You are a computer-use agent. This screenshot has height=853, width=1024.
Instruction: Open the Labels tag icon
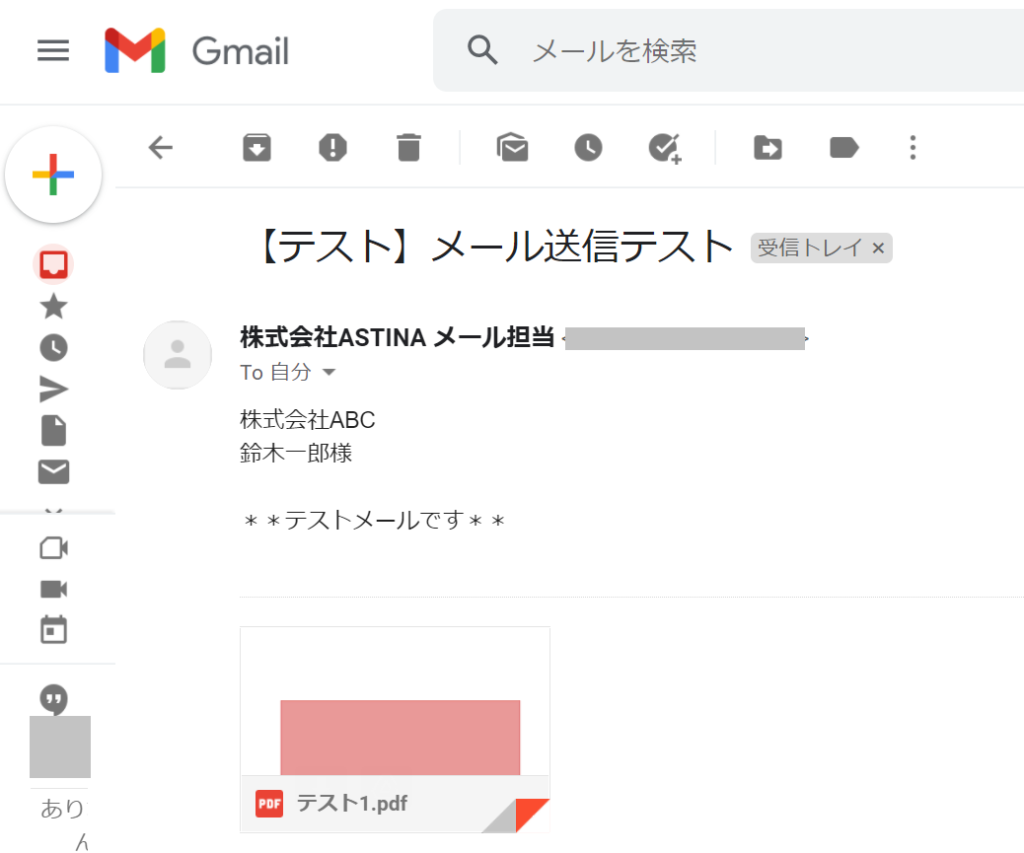click(844, 148)
